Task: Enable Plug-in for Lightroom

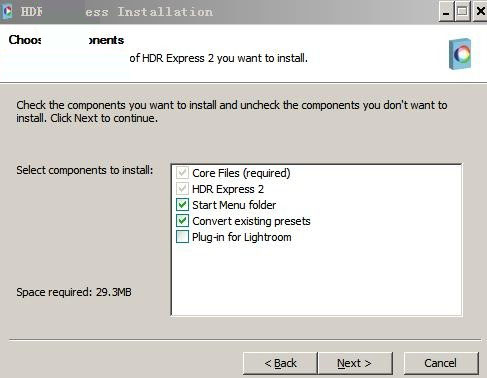Action: pyautogui.click(x=182, y=237)
